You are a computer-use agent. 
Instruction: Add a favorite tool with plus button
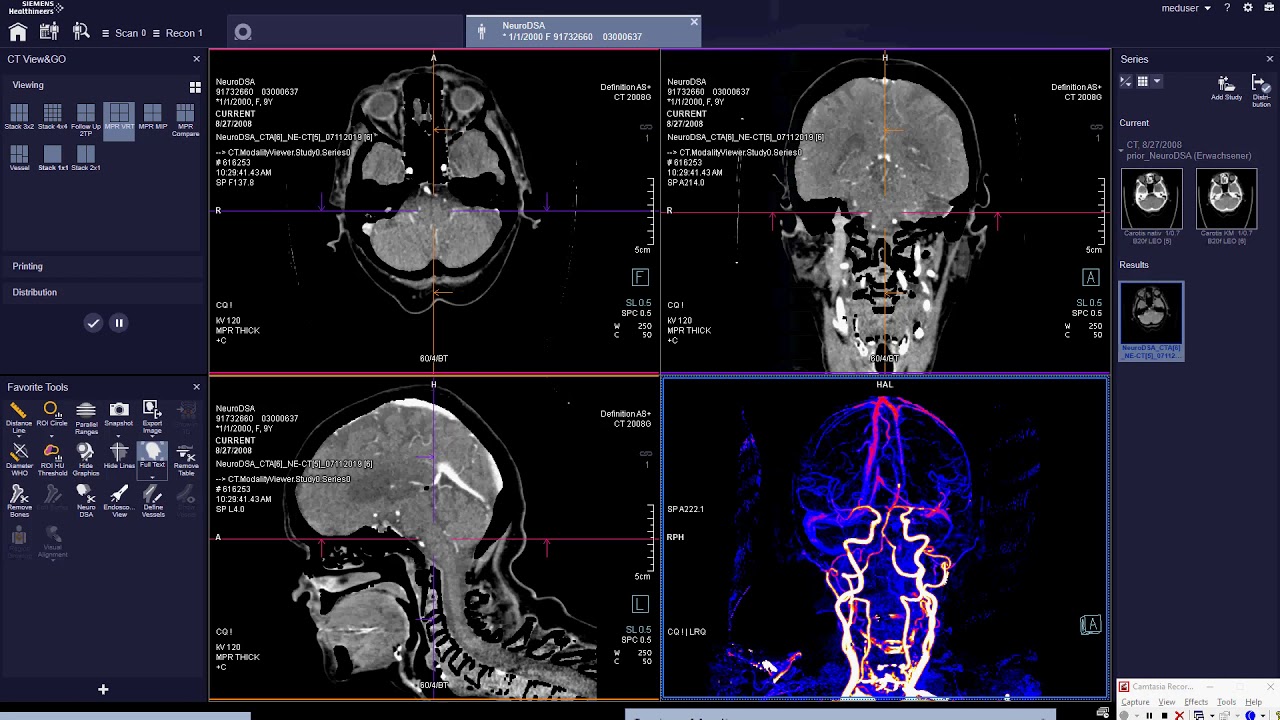[x=103, y=689]
